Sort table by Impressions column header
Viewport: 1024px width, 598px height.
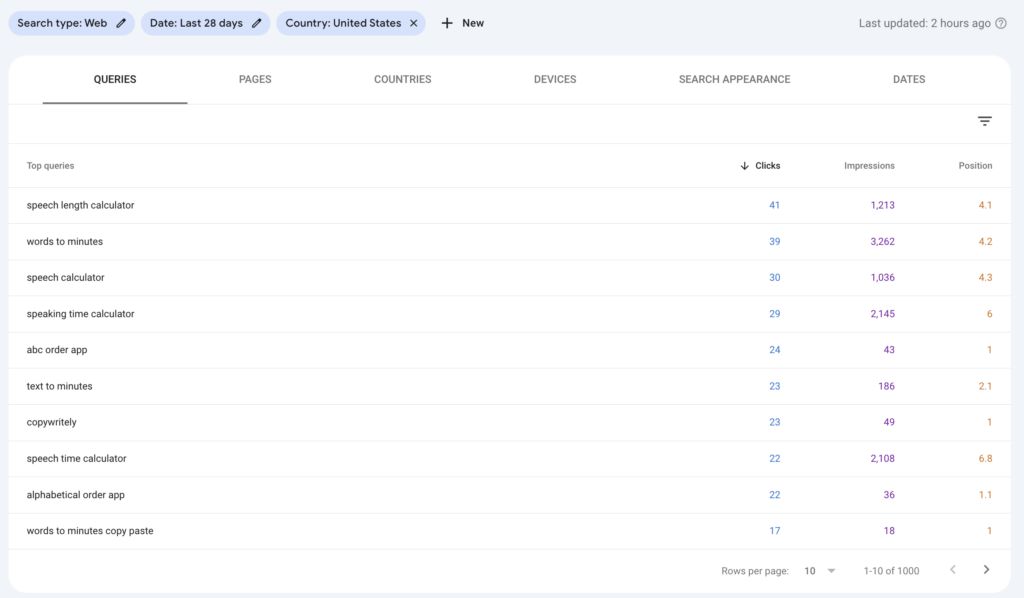869,166
